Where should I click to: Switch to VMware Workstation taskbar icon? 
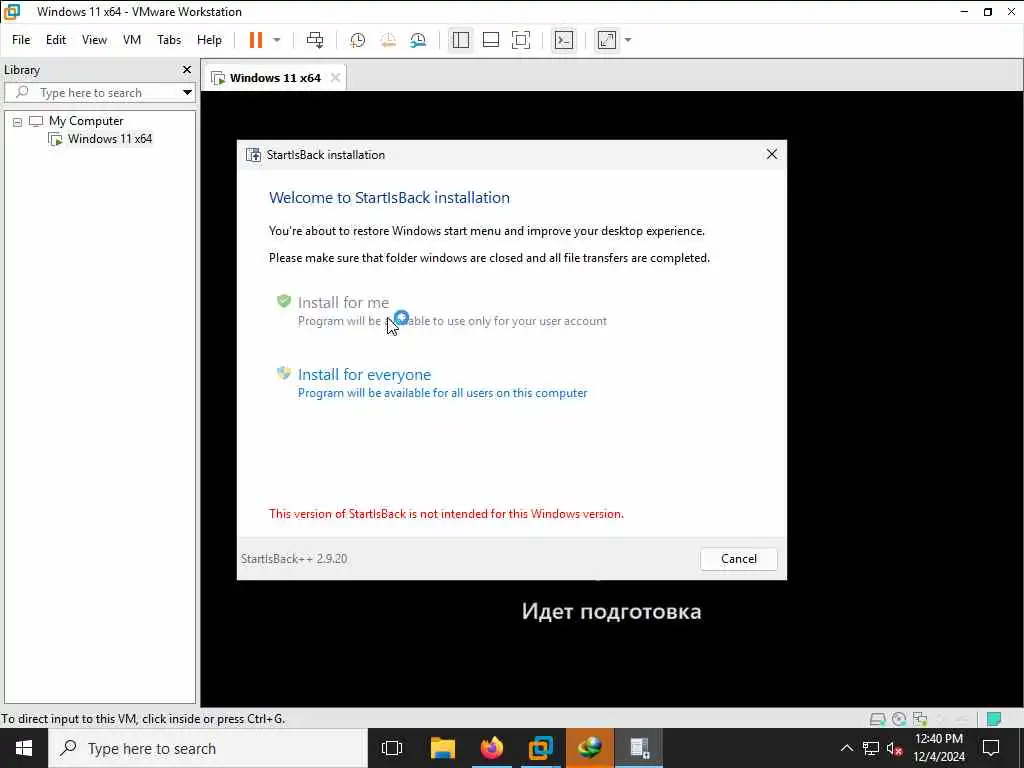tap(541, 748)
